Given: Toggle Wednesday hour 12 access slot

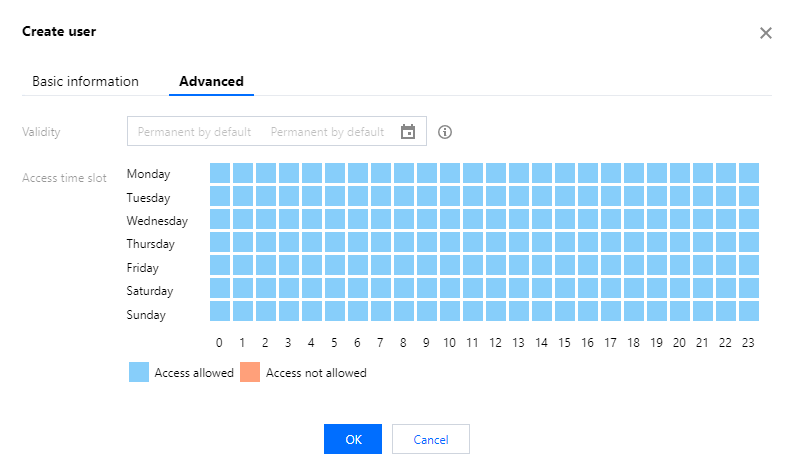Looking at the screenshot, I should (x=495, y=219).
